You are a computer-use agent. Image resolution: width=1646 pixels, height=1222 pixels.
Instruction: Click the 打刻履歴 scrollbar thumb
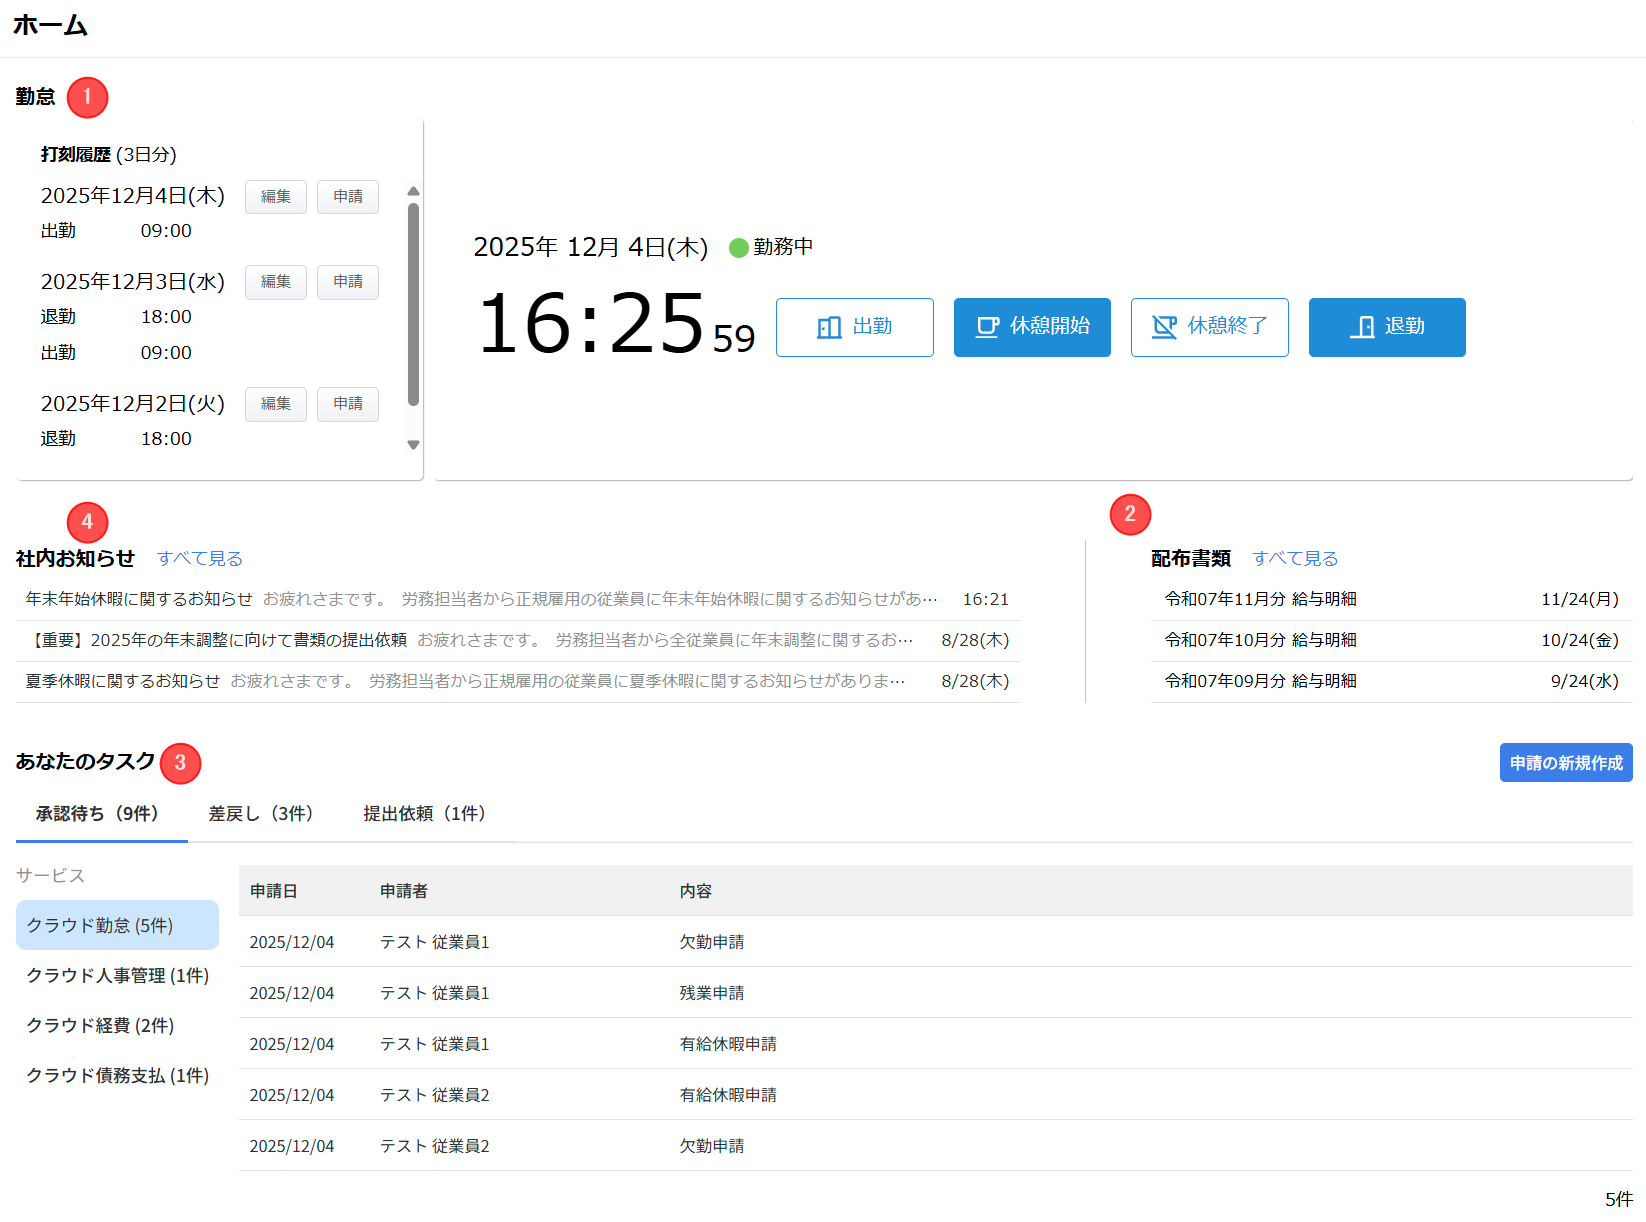[413, 304]
